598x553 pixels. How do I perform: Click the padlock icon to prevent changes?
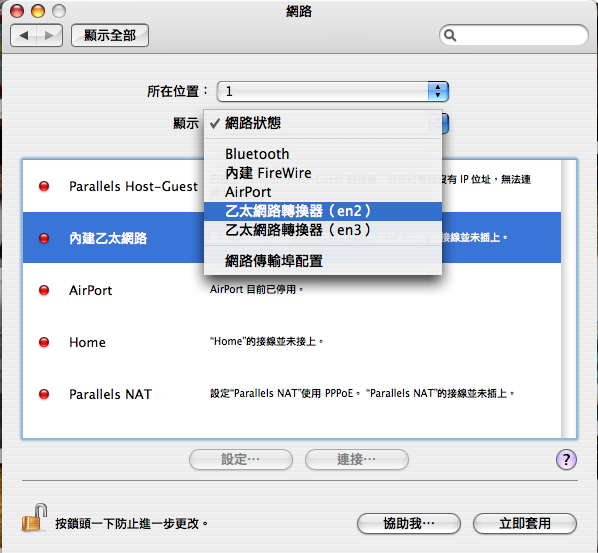click(35, 518)
